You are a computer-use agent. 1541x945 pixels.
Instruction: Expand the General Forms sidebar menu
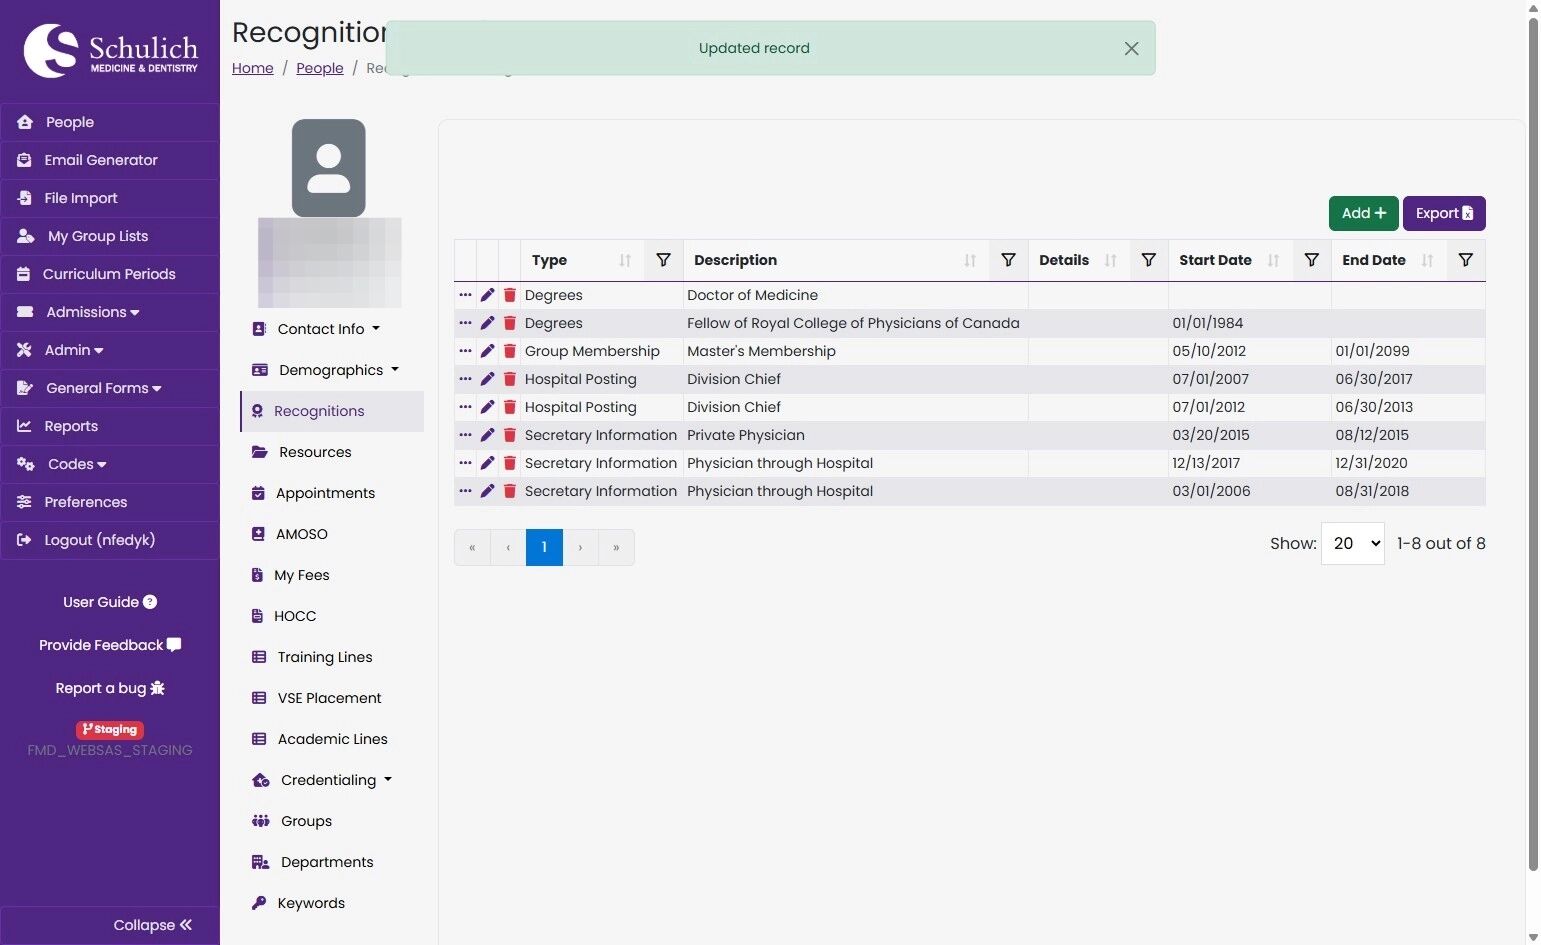pos(110,388)
